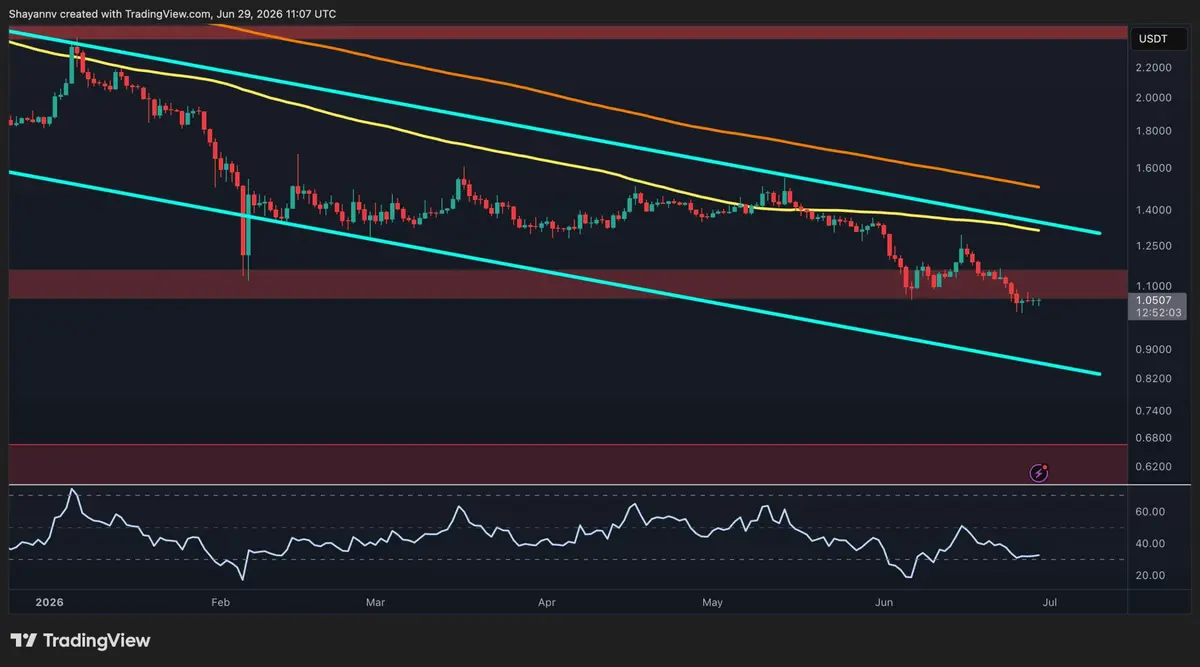Click the 2.2000 price axis label
This screenshot has height=667, width=1200.
click(x=1154, y=68)
